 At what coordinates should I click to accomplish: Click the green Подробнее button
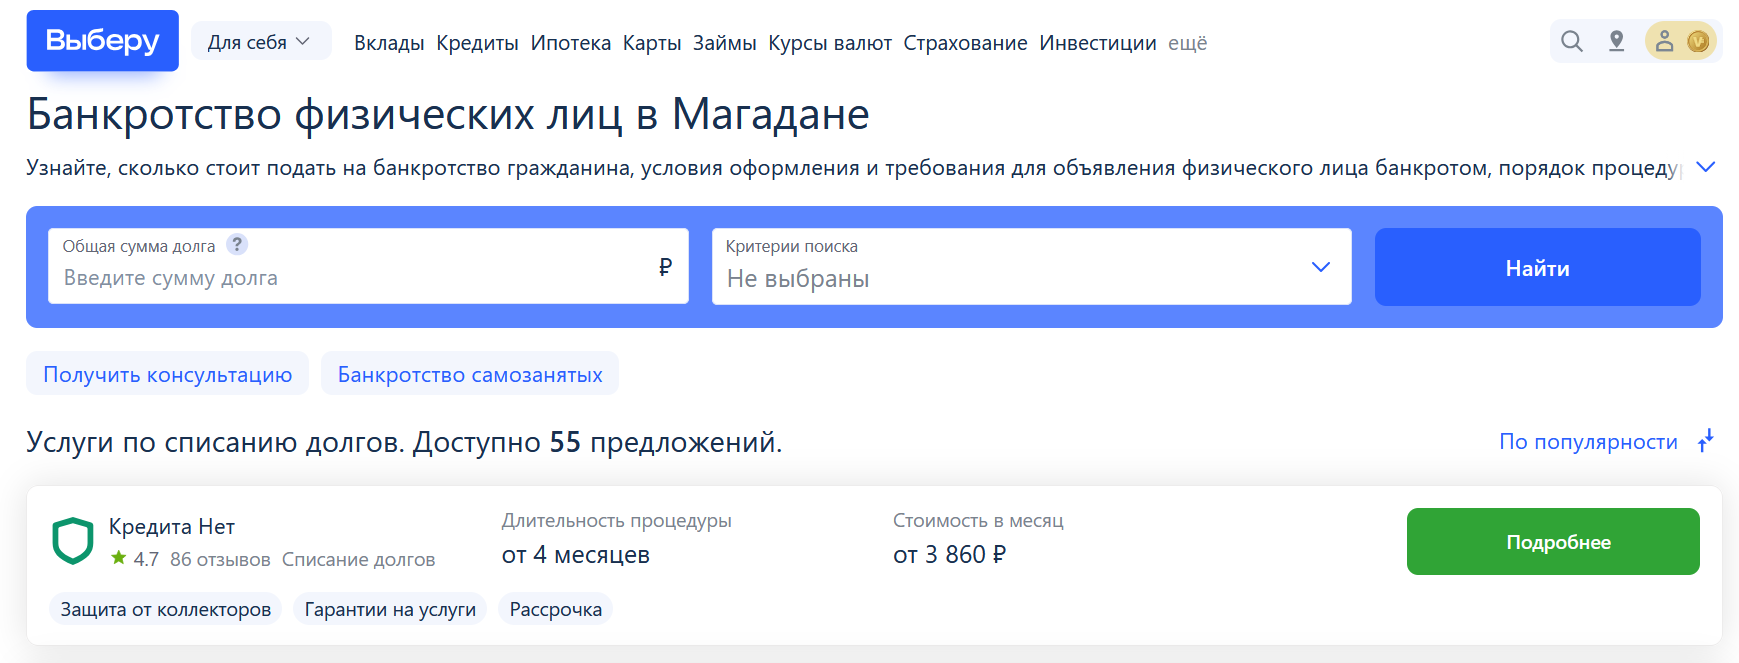tap(1553, 541)
